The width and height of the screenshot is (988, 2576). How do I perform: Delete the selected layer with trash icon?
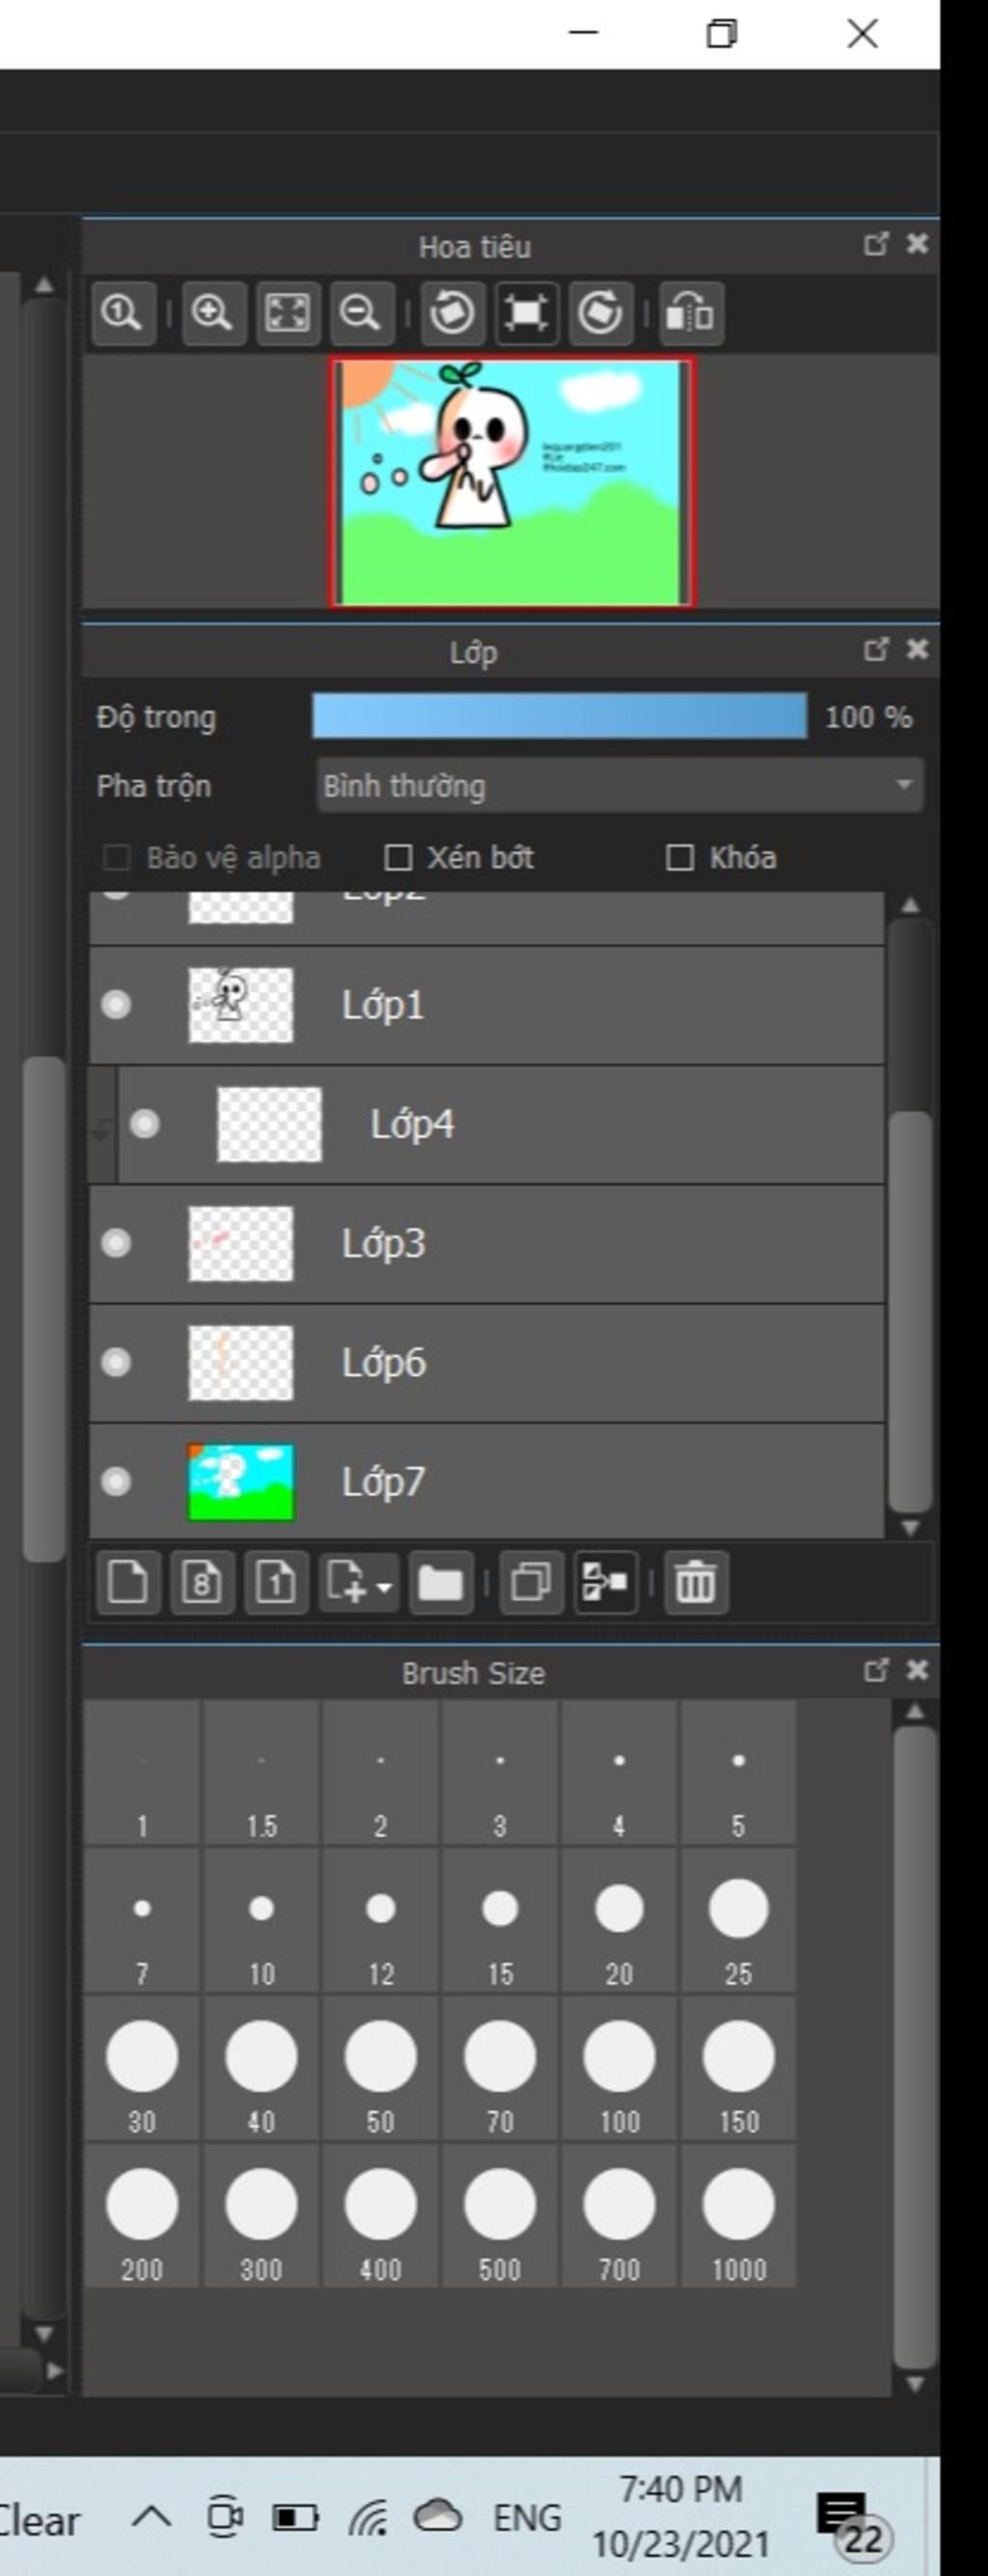pos(695,1582)
